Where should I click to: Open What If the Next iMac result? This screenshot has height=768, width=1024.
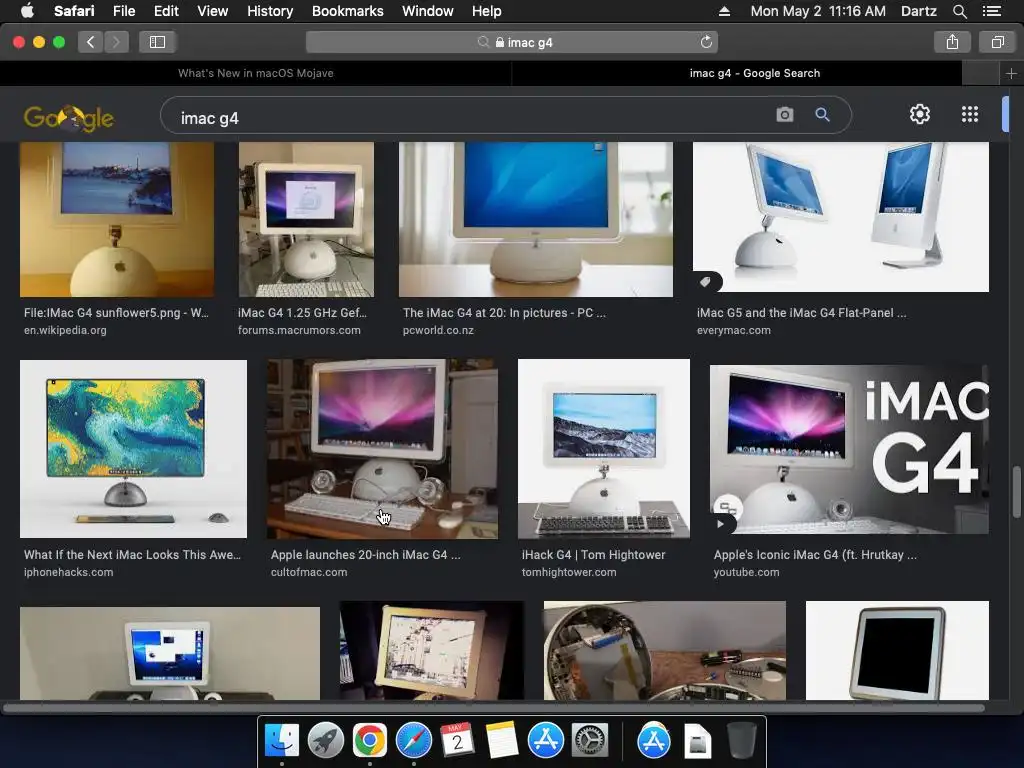(x=132, y=554)
